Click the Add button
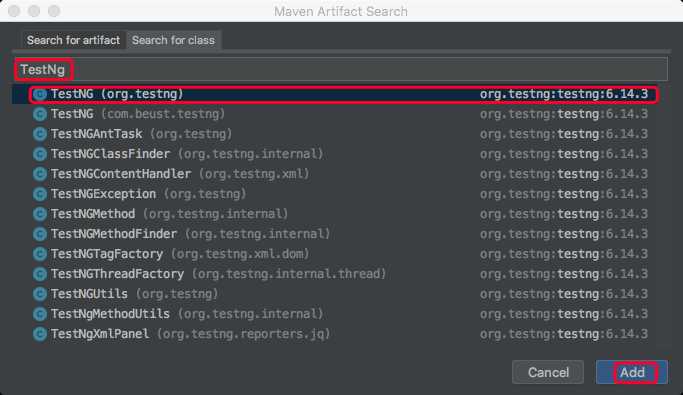The height and width of the screenshot is (395, 683). 632,372
